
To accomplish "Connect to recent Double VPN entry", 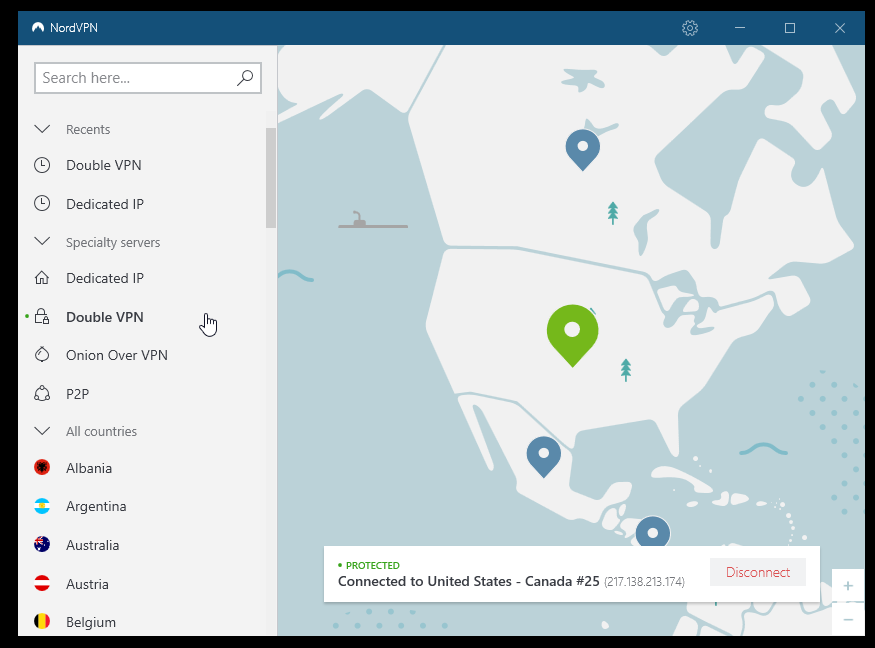I will [x=104, y=165].
